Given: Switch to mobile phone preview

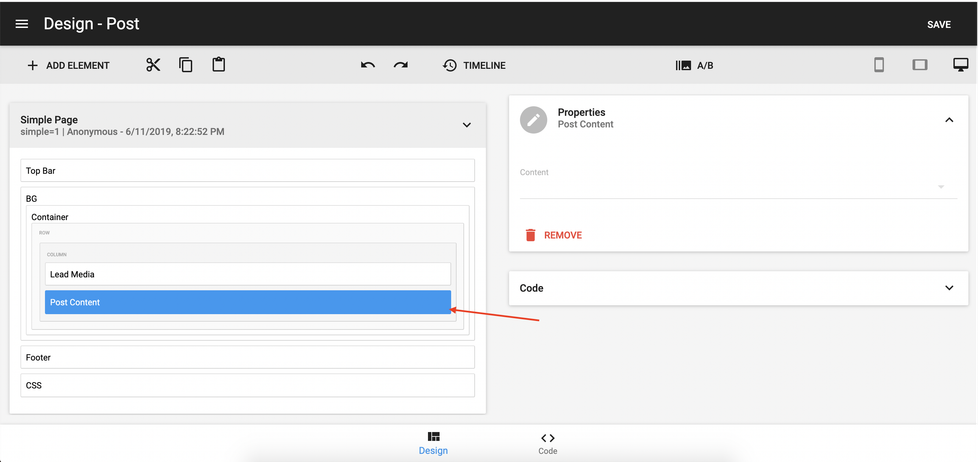Looking at the screenshot, I should pyautogui.click(x=879, y=65).
